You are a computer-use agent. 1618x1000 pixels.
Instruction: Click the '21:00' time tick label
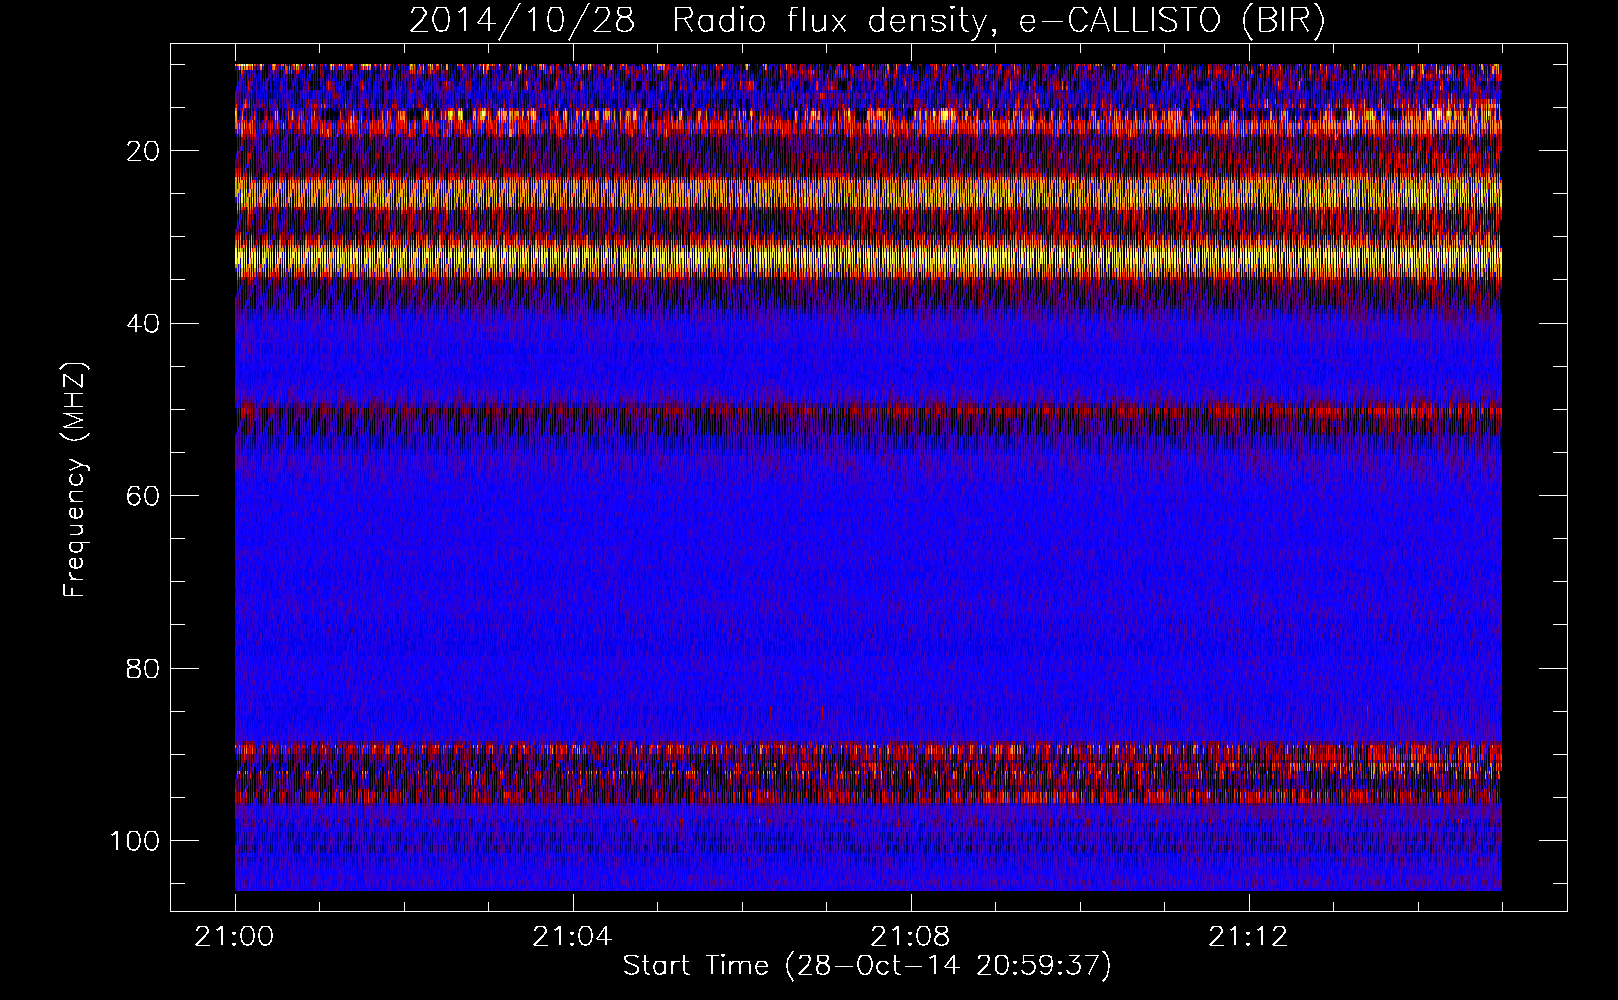[235, 937]
